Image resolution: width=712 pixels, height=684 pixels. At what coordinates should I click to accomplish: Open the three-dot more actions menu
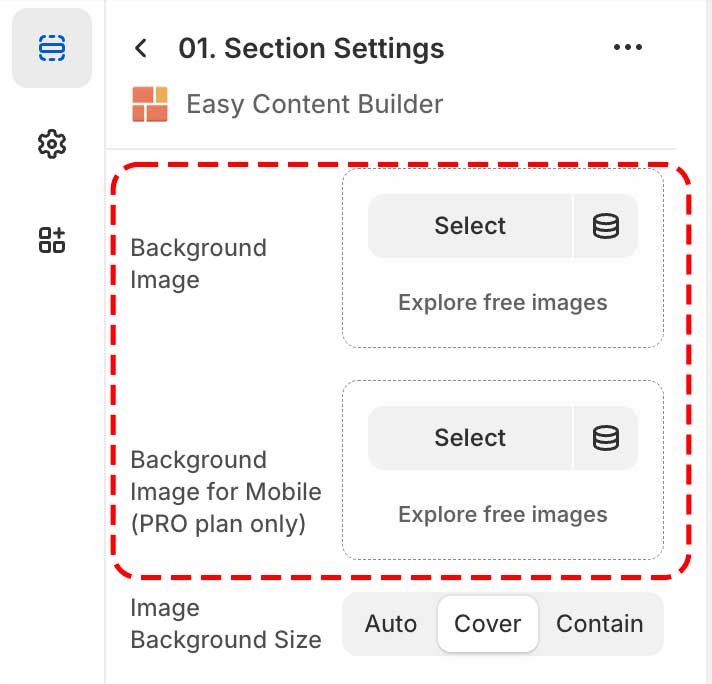tap(627, 48)
